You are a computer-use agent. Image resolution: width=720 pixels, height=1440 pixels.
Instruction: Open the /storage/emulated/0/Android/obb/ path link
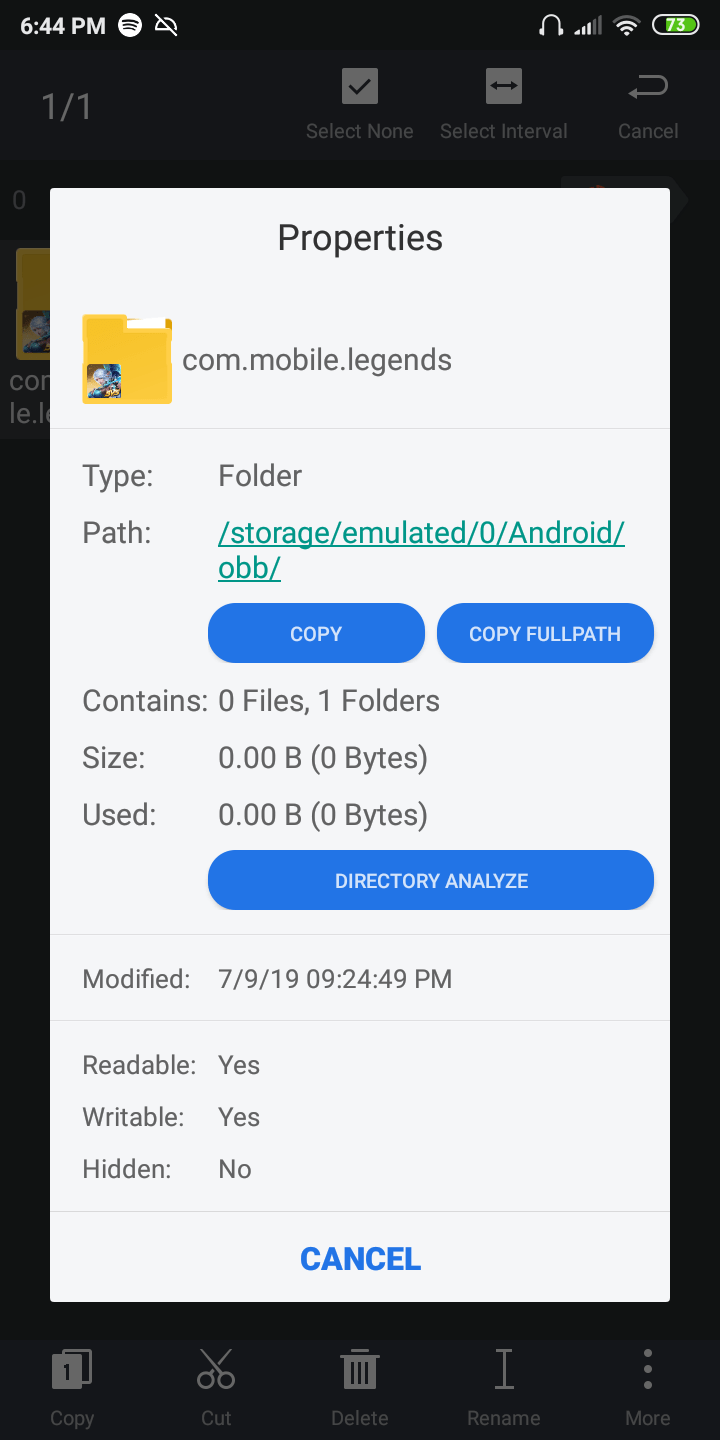click(421, 550)
